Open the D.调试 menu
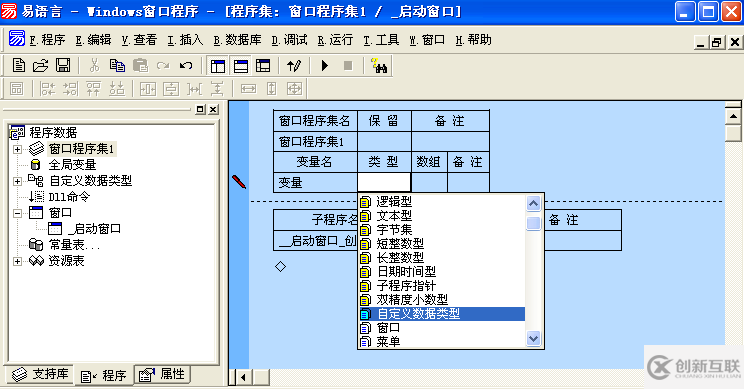Image resolution: width=744 pixels, height=389 pixels. 289,40
